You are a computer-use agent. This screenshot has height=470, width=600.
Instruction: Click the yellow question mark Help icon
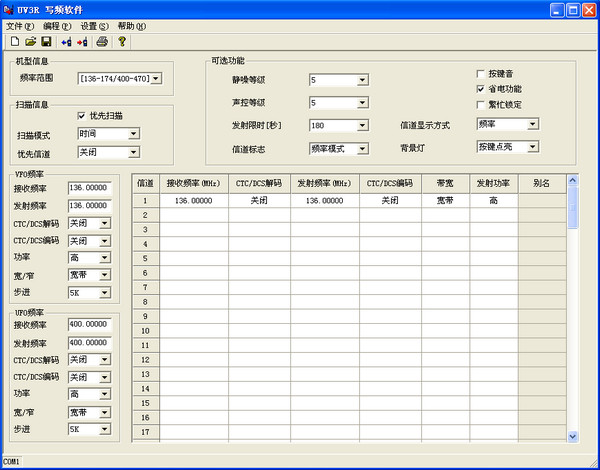pos(122,42)
